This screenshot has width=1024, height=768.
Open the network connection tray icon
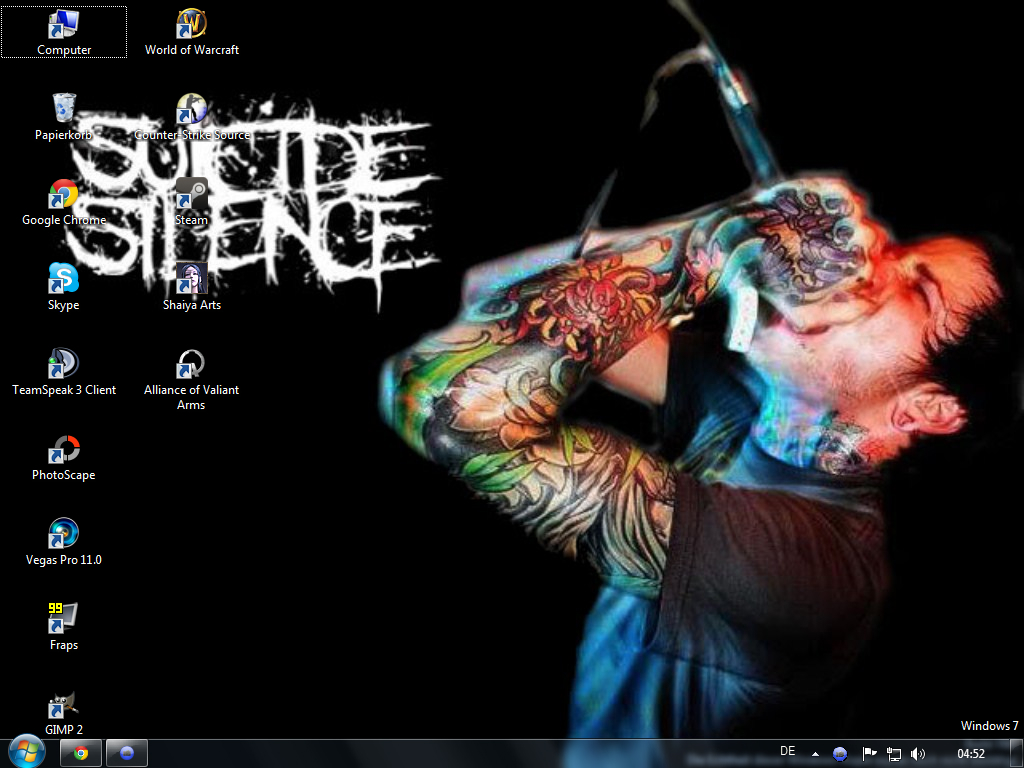pyautogui.click(x=893, y=754)
